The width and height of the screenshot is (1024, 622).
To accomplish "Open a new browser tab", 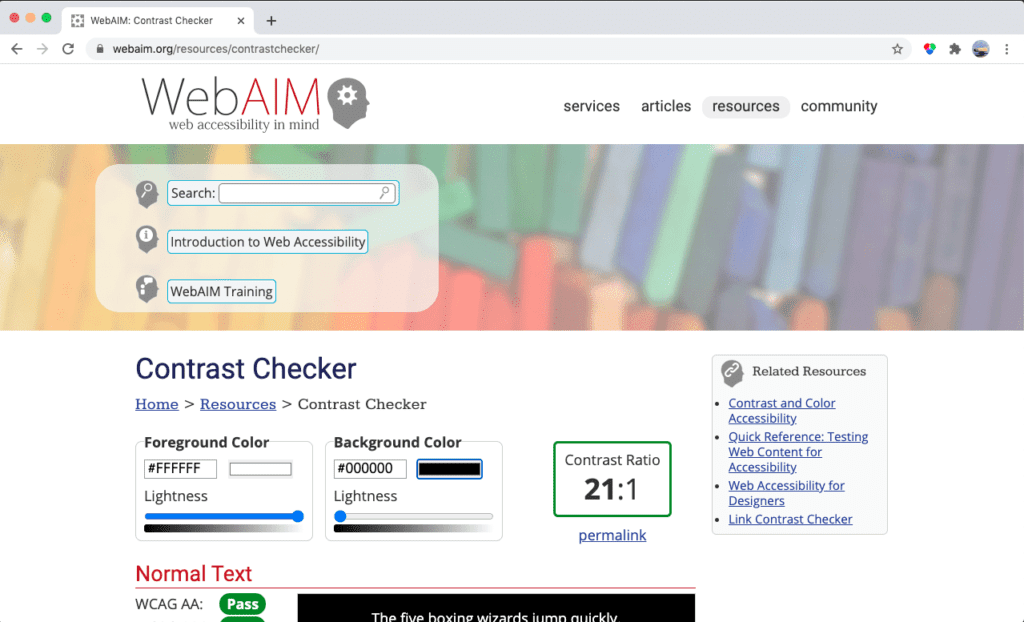I will pos(271,21).
